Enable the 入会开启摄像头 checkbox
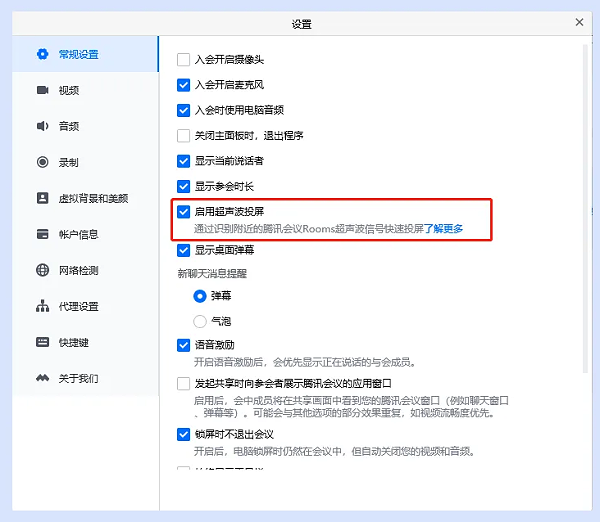Viewport: 600px width, 522px height. [x=184, y=60]
